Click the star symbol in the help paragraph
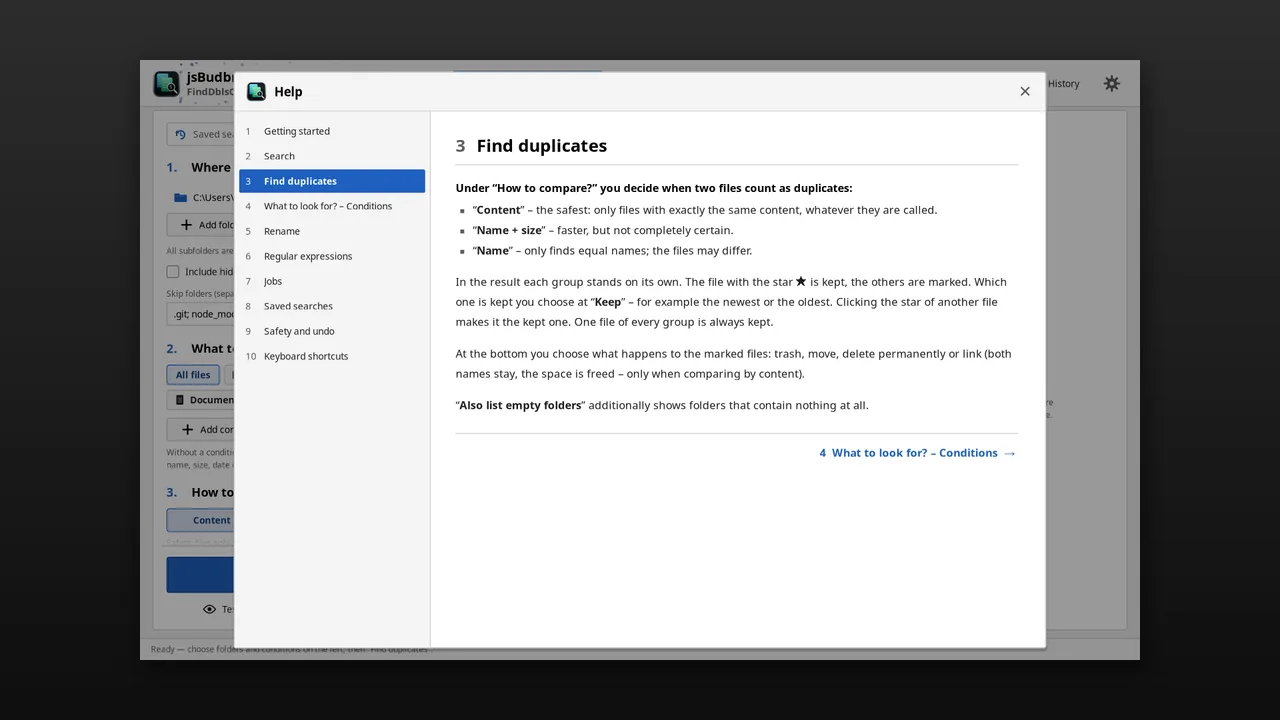The image size is (1280, 720). 801,281
